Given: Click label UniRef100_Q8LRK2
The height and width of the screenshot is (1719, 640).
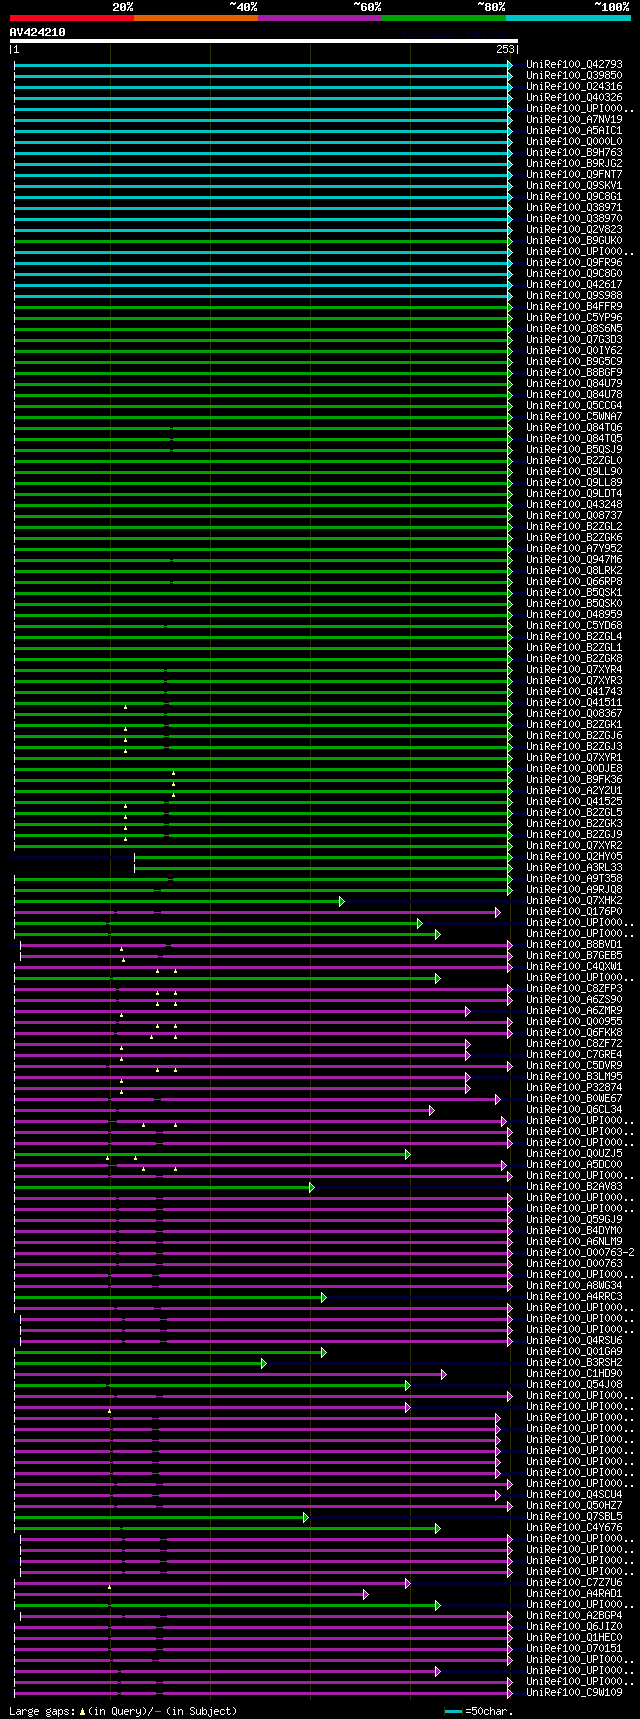Looking at the screenshot, I should tap(574, 570).
